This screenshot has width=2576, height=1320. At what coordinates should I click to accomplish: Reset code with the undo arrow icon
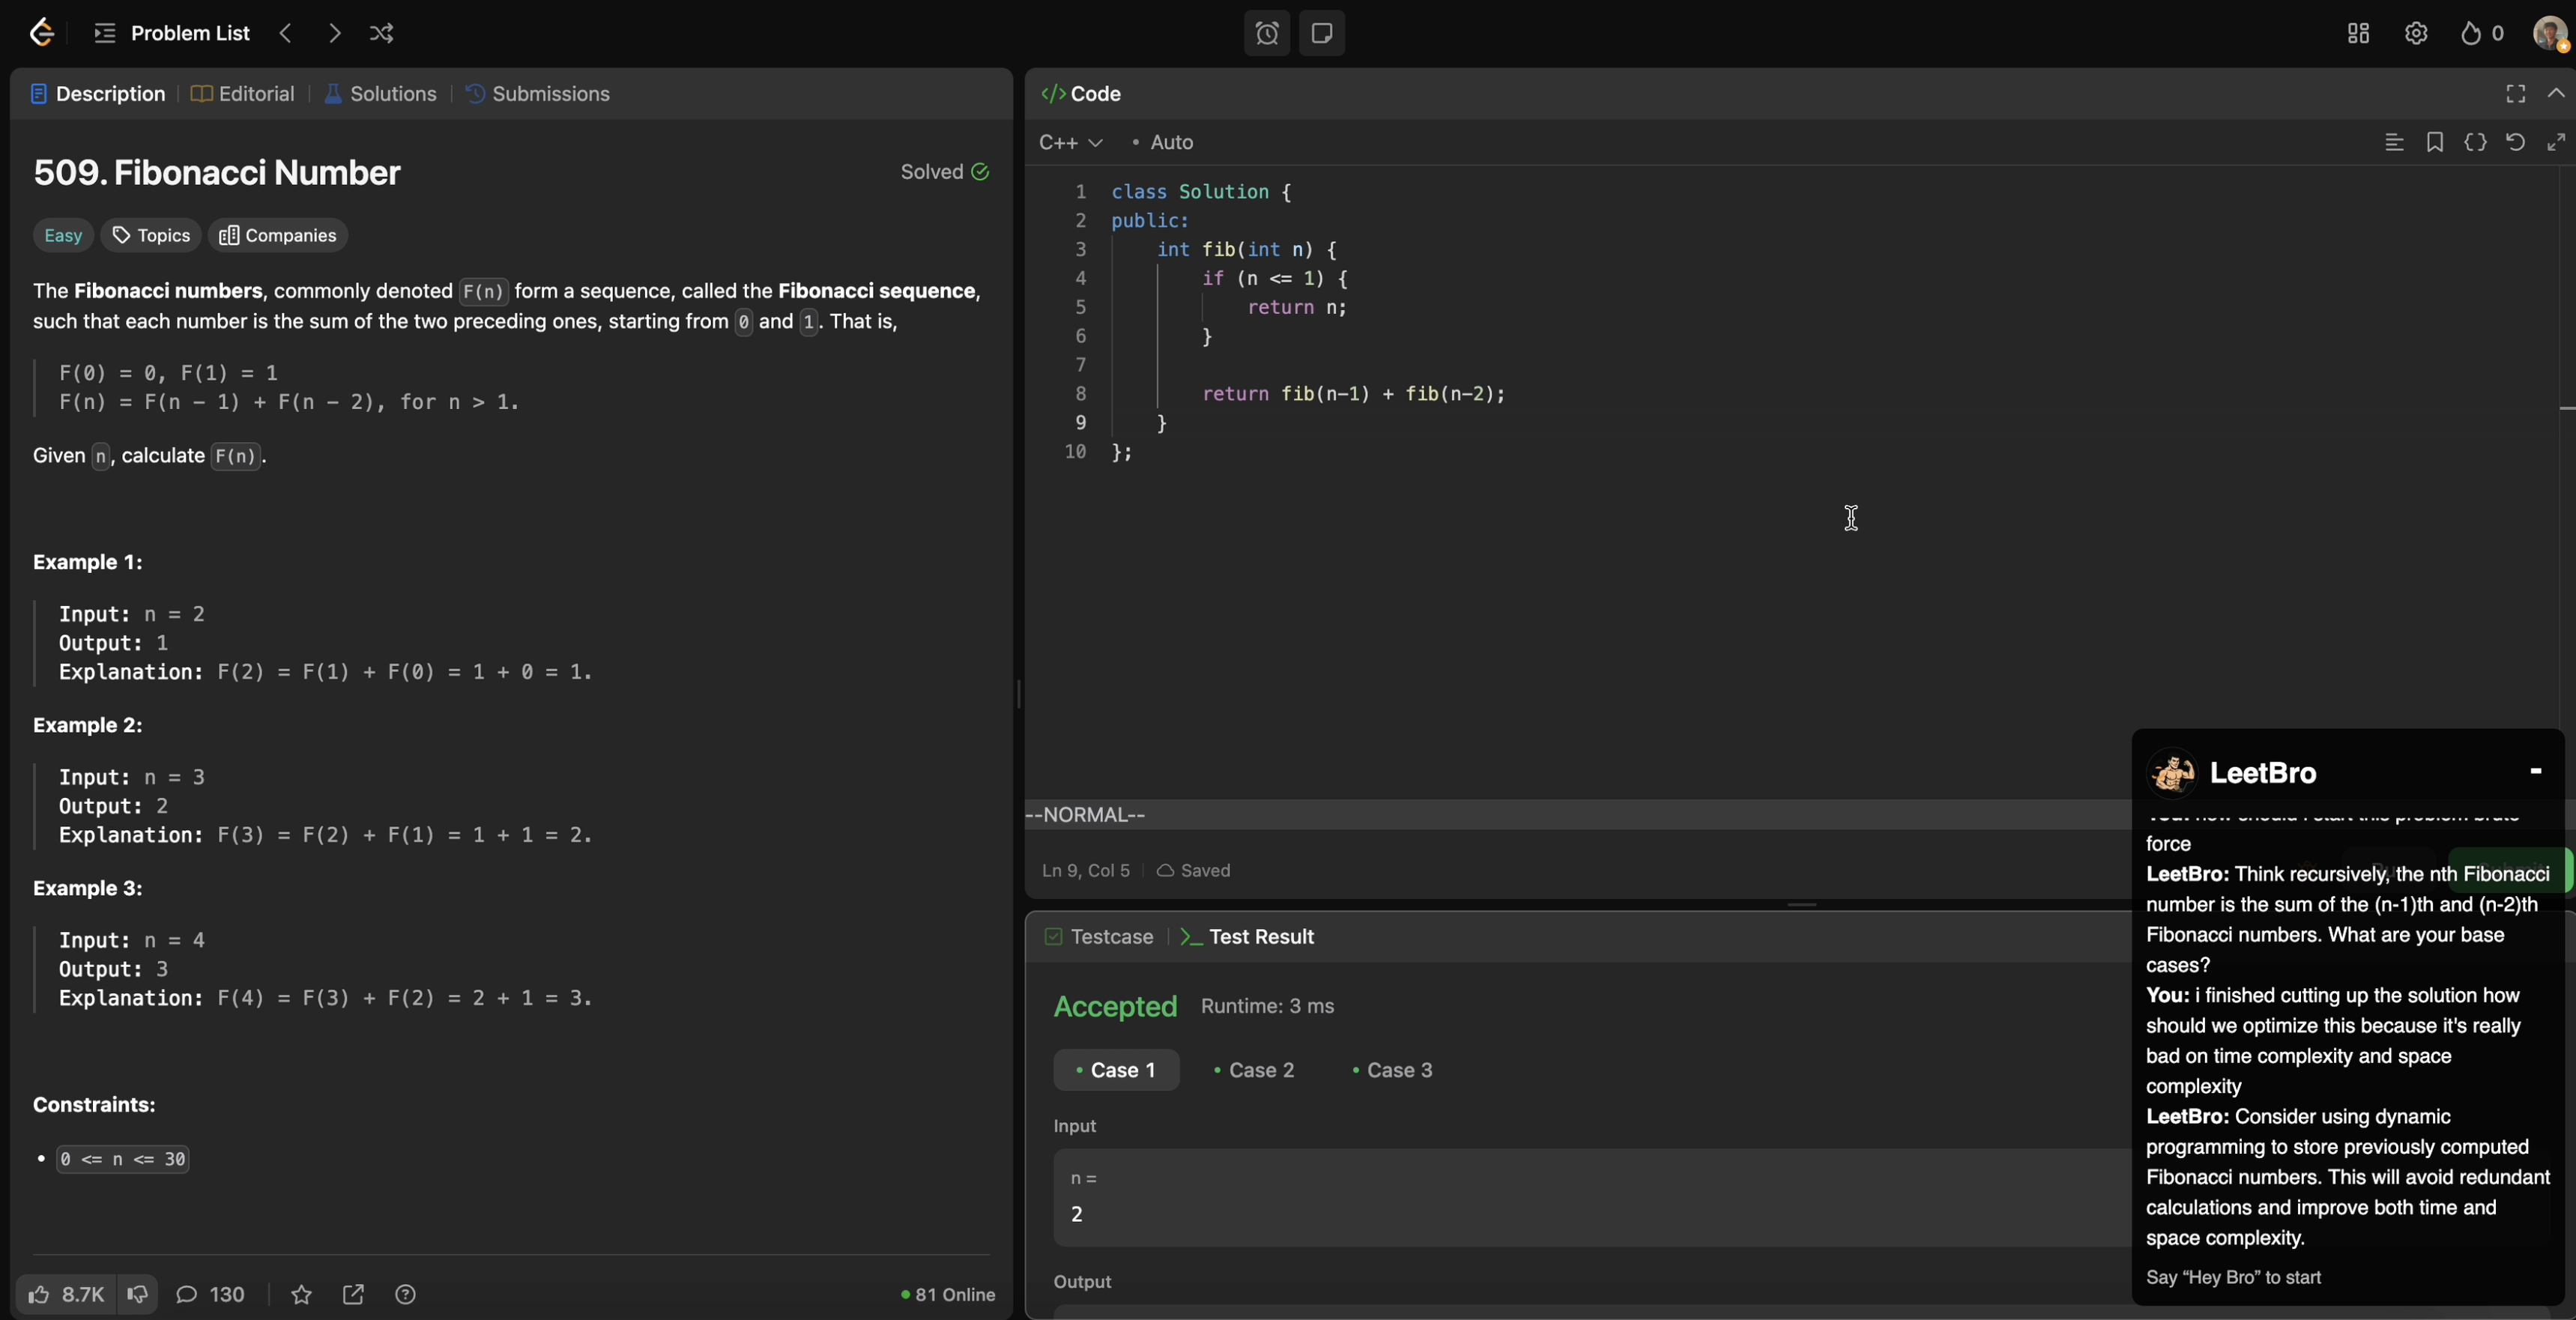2515,142
